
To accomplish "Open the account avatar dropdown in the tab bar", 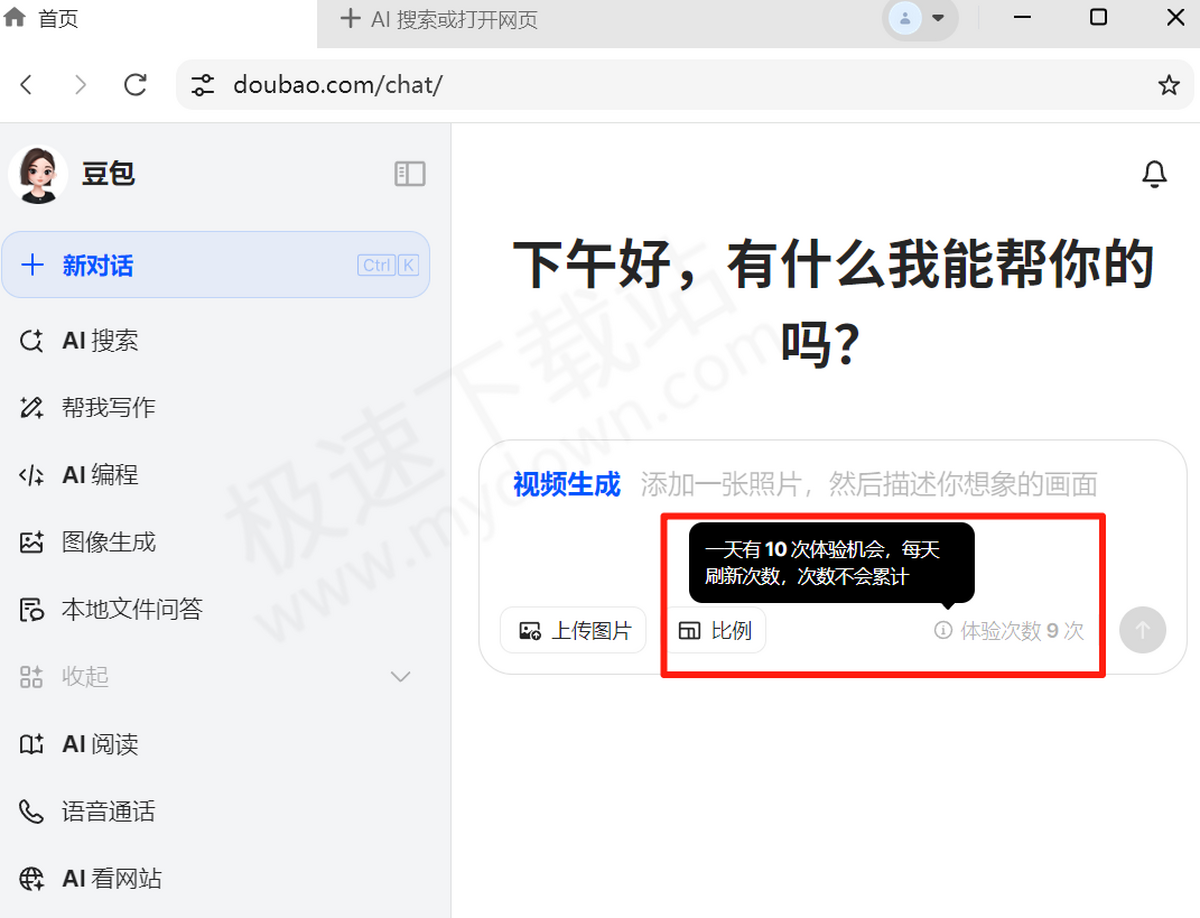I will [x=918, y=20].
